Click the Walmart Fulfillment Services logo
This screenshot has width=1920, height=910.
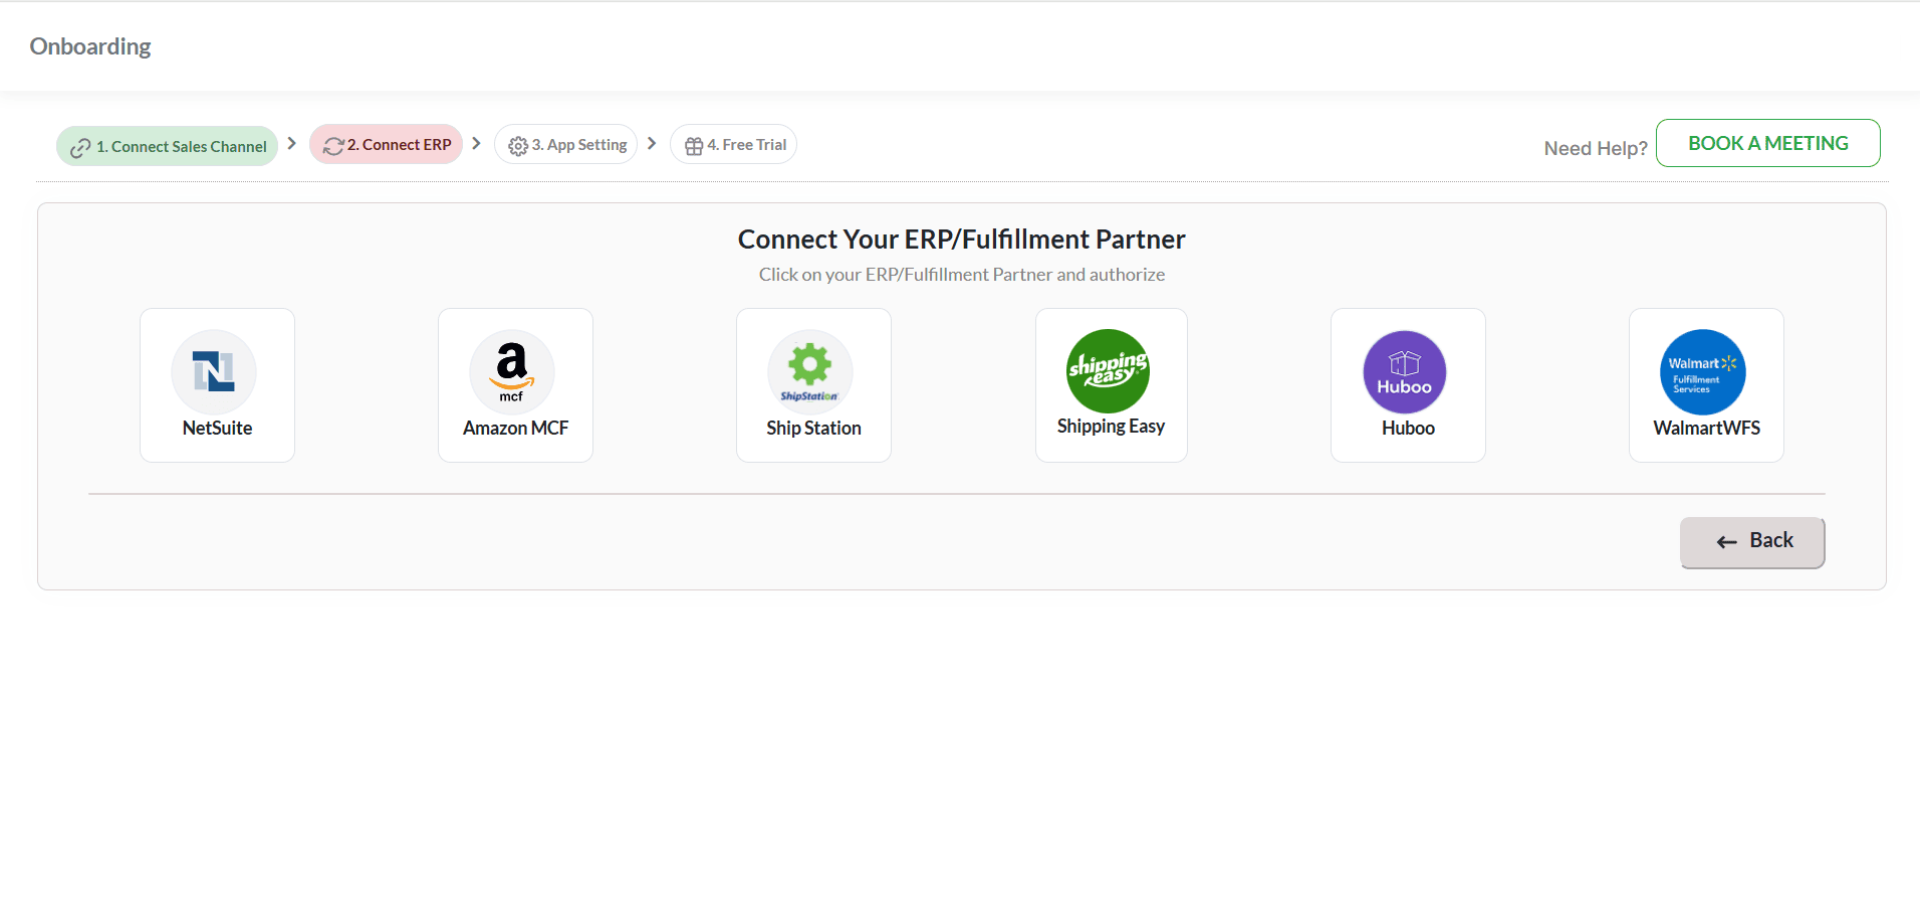[x=1703, y=372]
